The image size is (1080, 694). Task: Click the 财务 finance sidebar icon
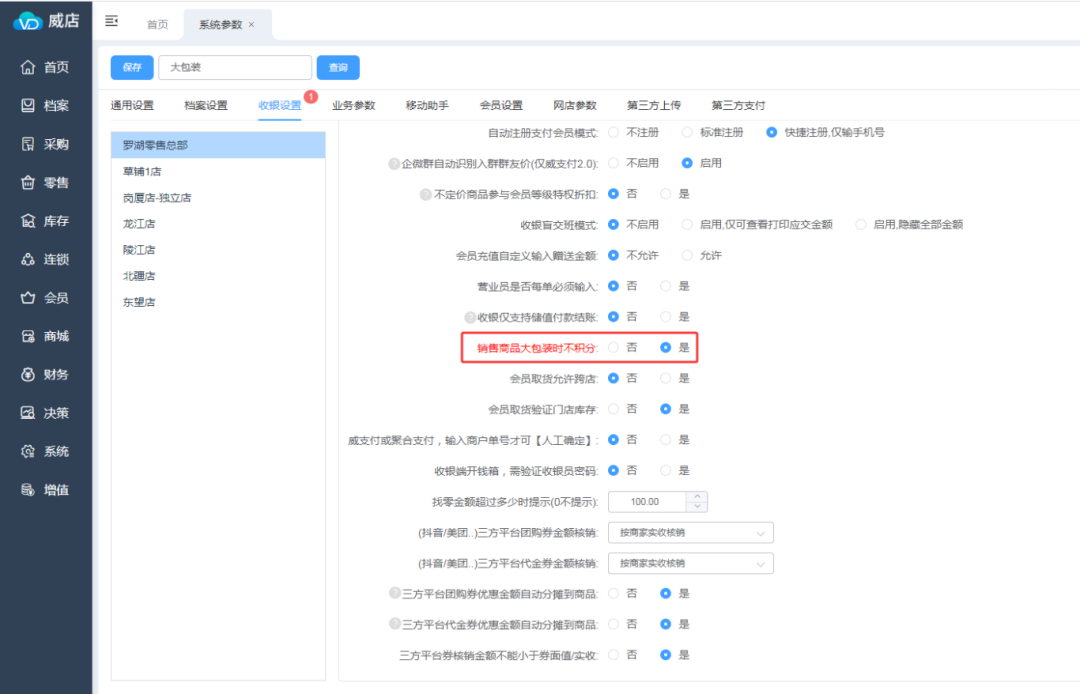(x=28, y=375)
